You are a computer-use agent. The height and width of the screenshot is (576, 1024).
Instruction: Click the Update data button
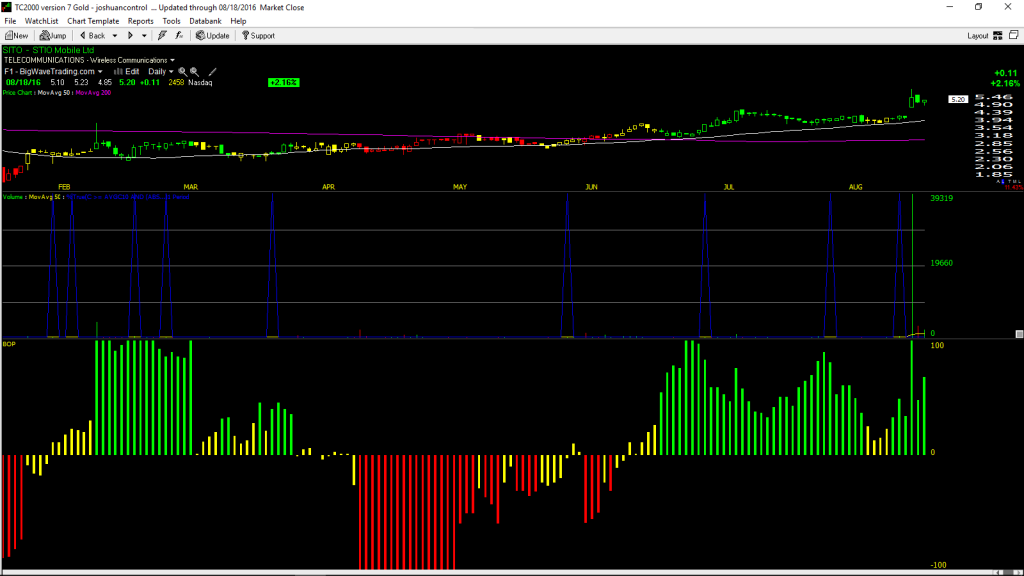point(213,36)
